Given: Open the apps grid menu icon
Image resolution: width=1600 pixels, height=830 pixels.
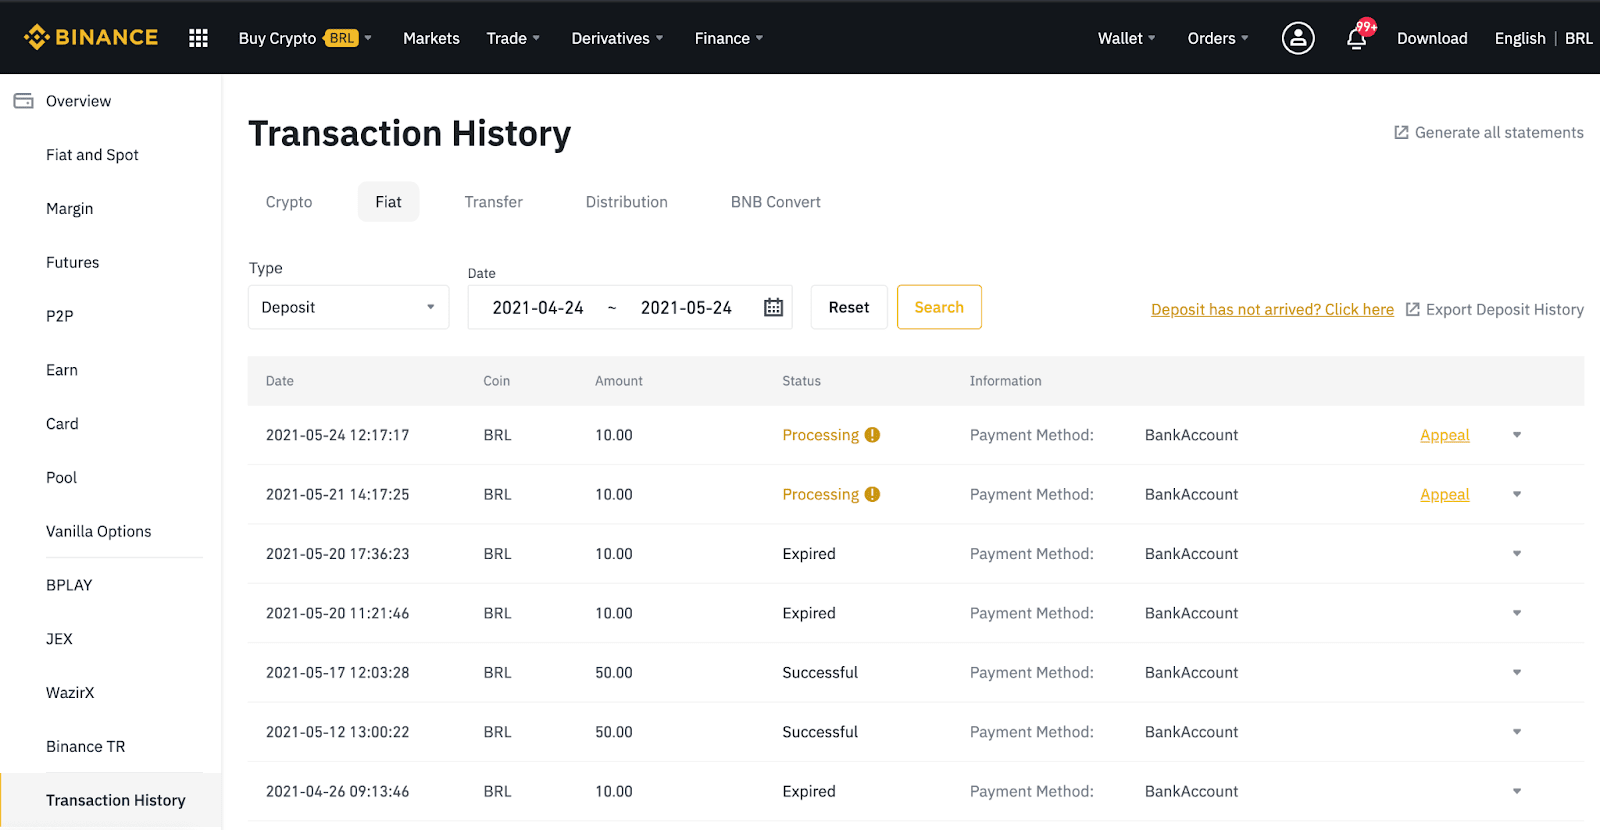Looking at the screenshot, I should (x=198, y=38).
